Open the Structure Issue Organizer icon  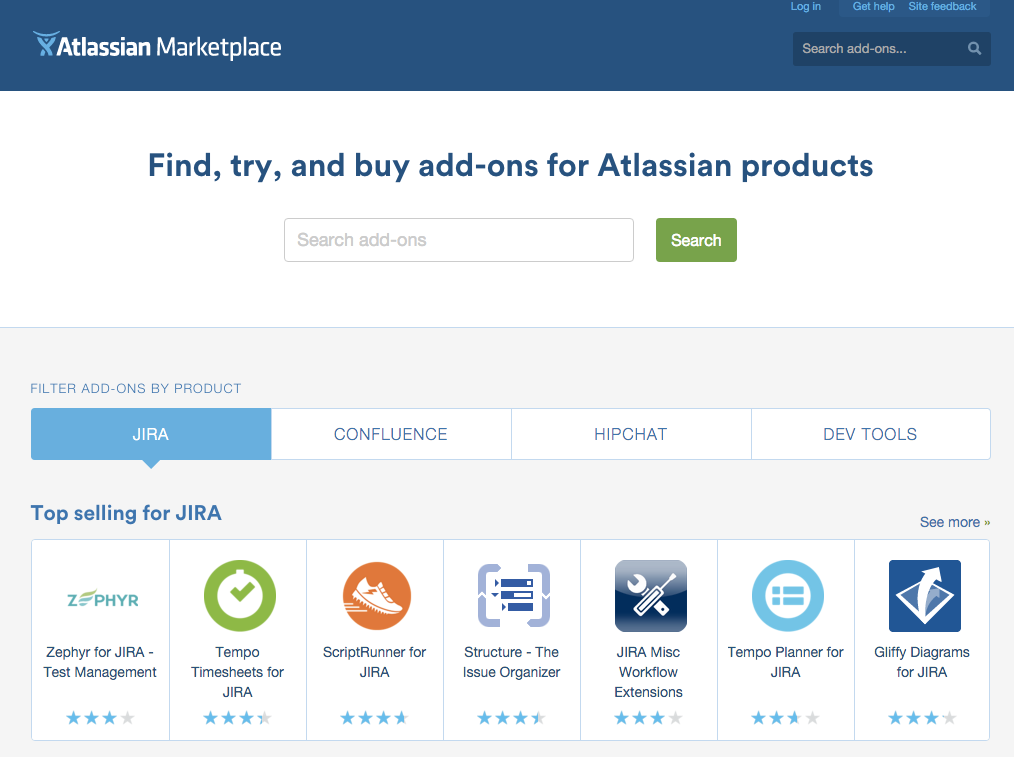click(513, 595)
